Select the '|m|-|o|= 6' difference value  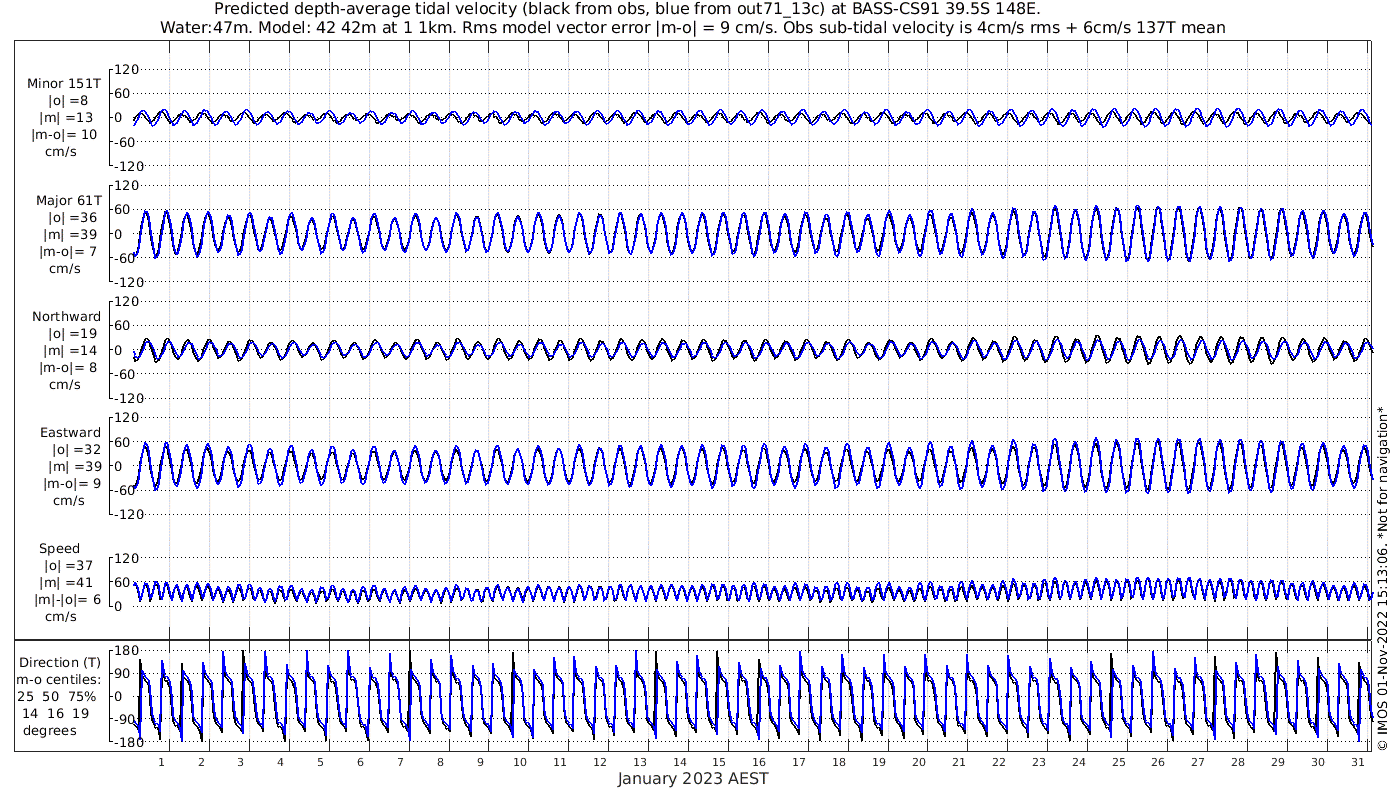click(67, 600)
